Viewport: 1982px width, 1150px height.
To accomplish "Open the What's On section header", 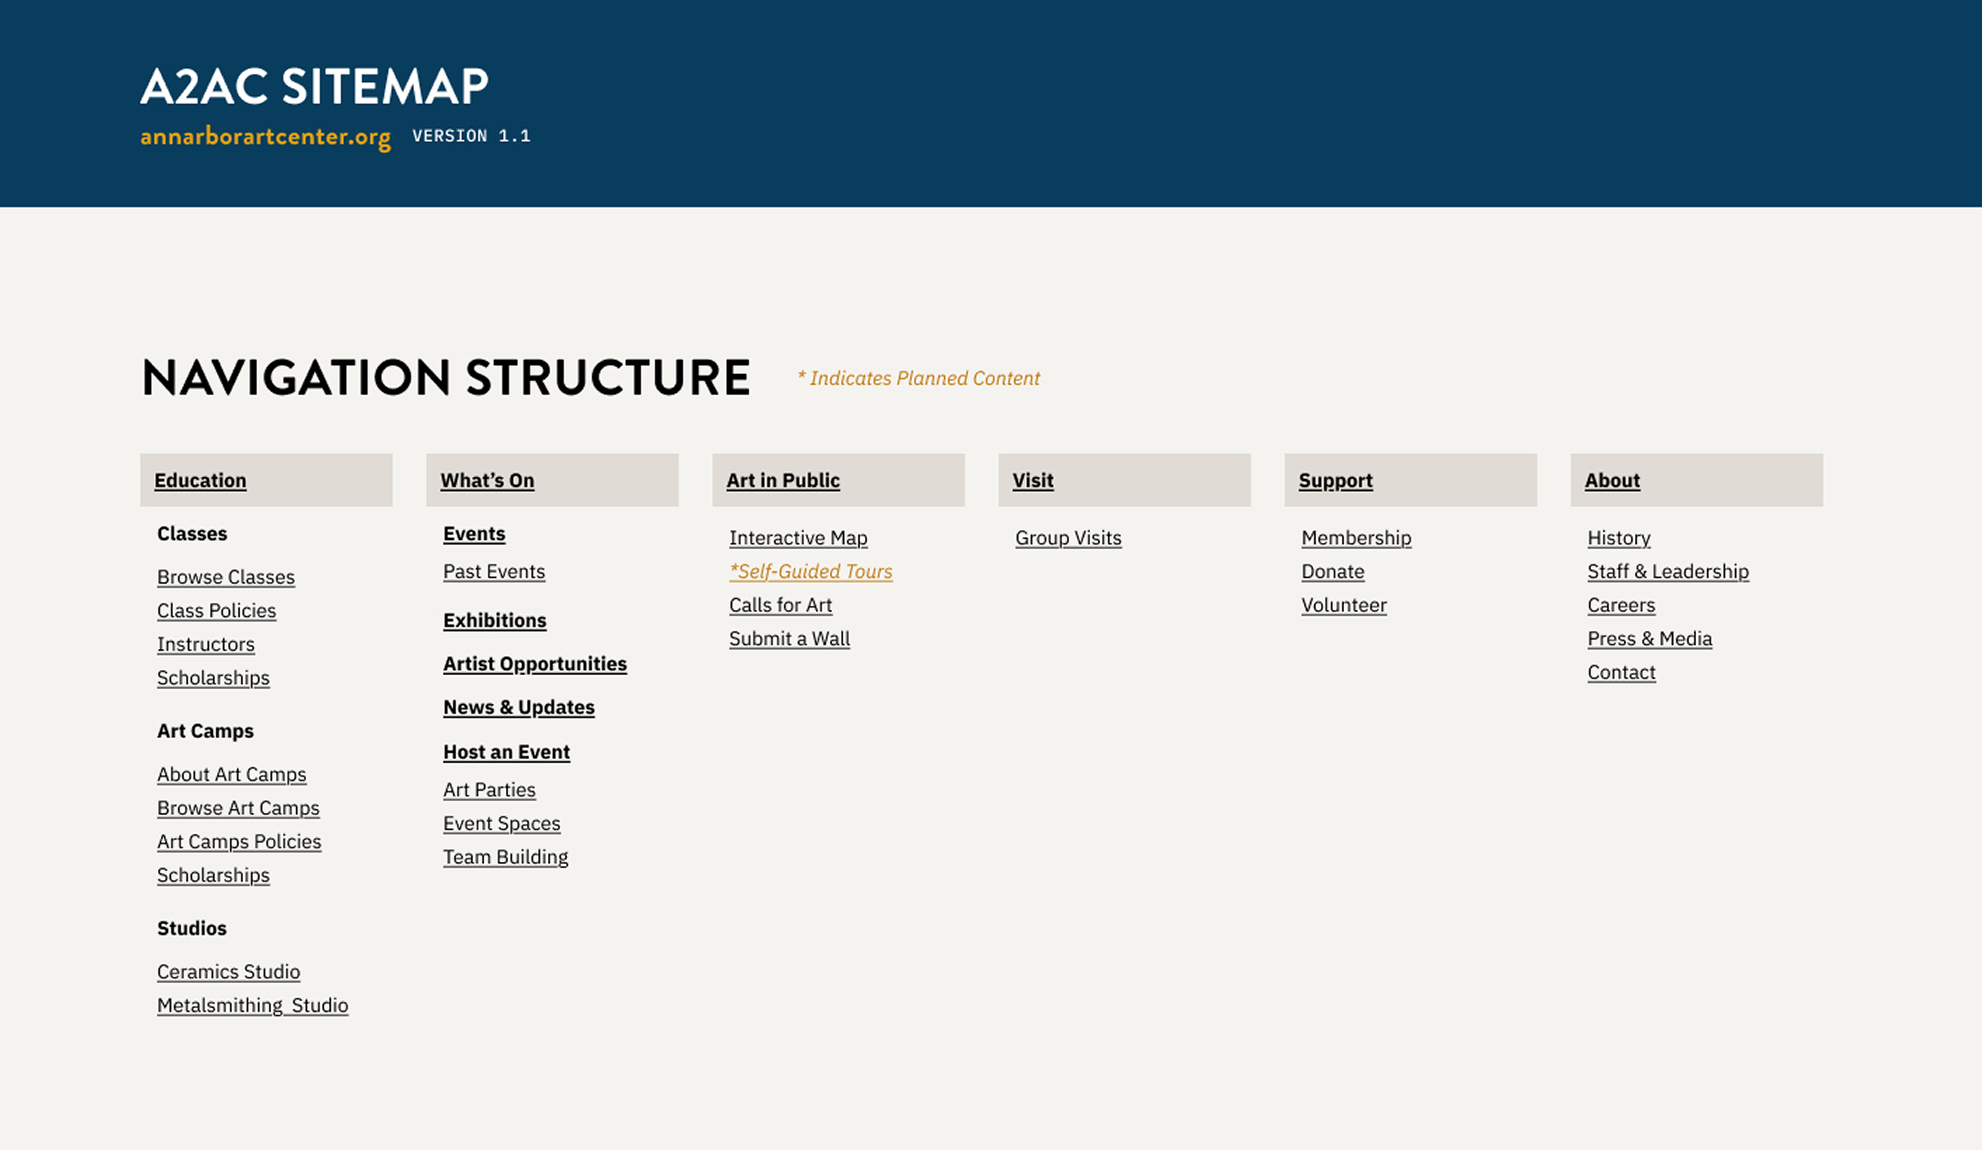I will pos(487,480).
